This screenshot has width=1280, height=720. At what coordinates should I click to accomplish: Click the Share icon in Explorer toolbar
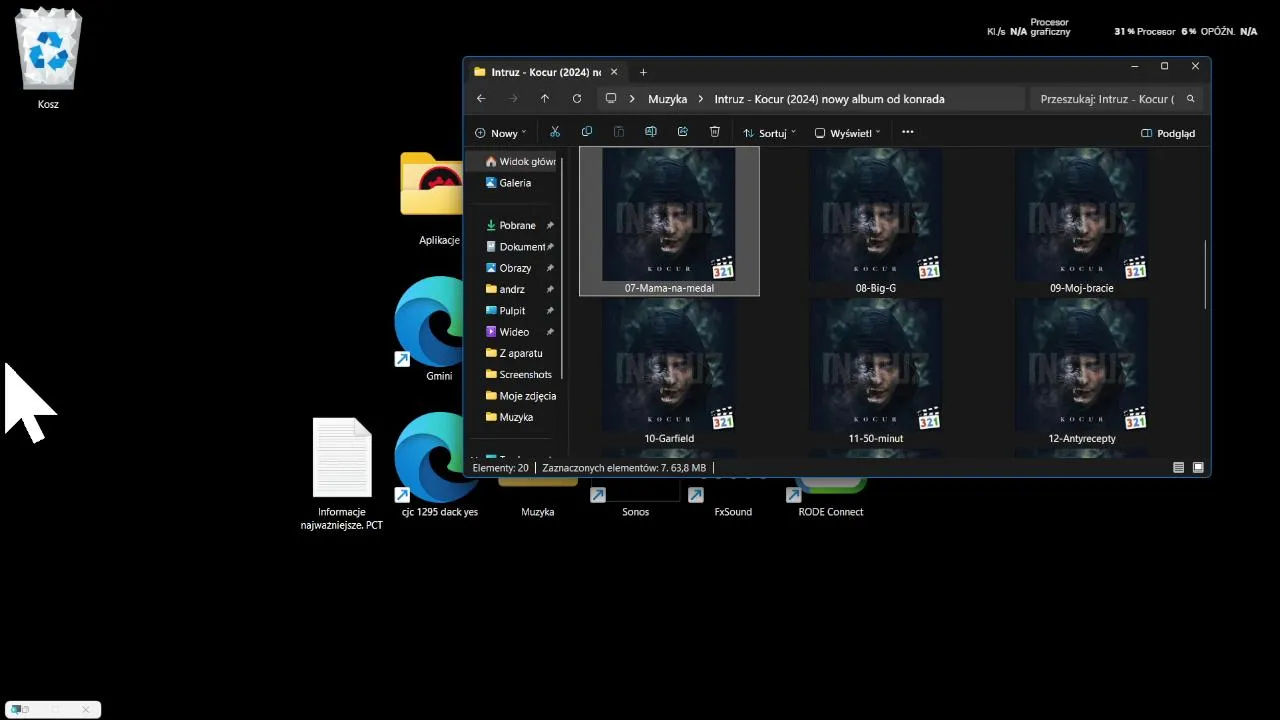tap(683, 132)
